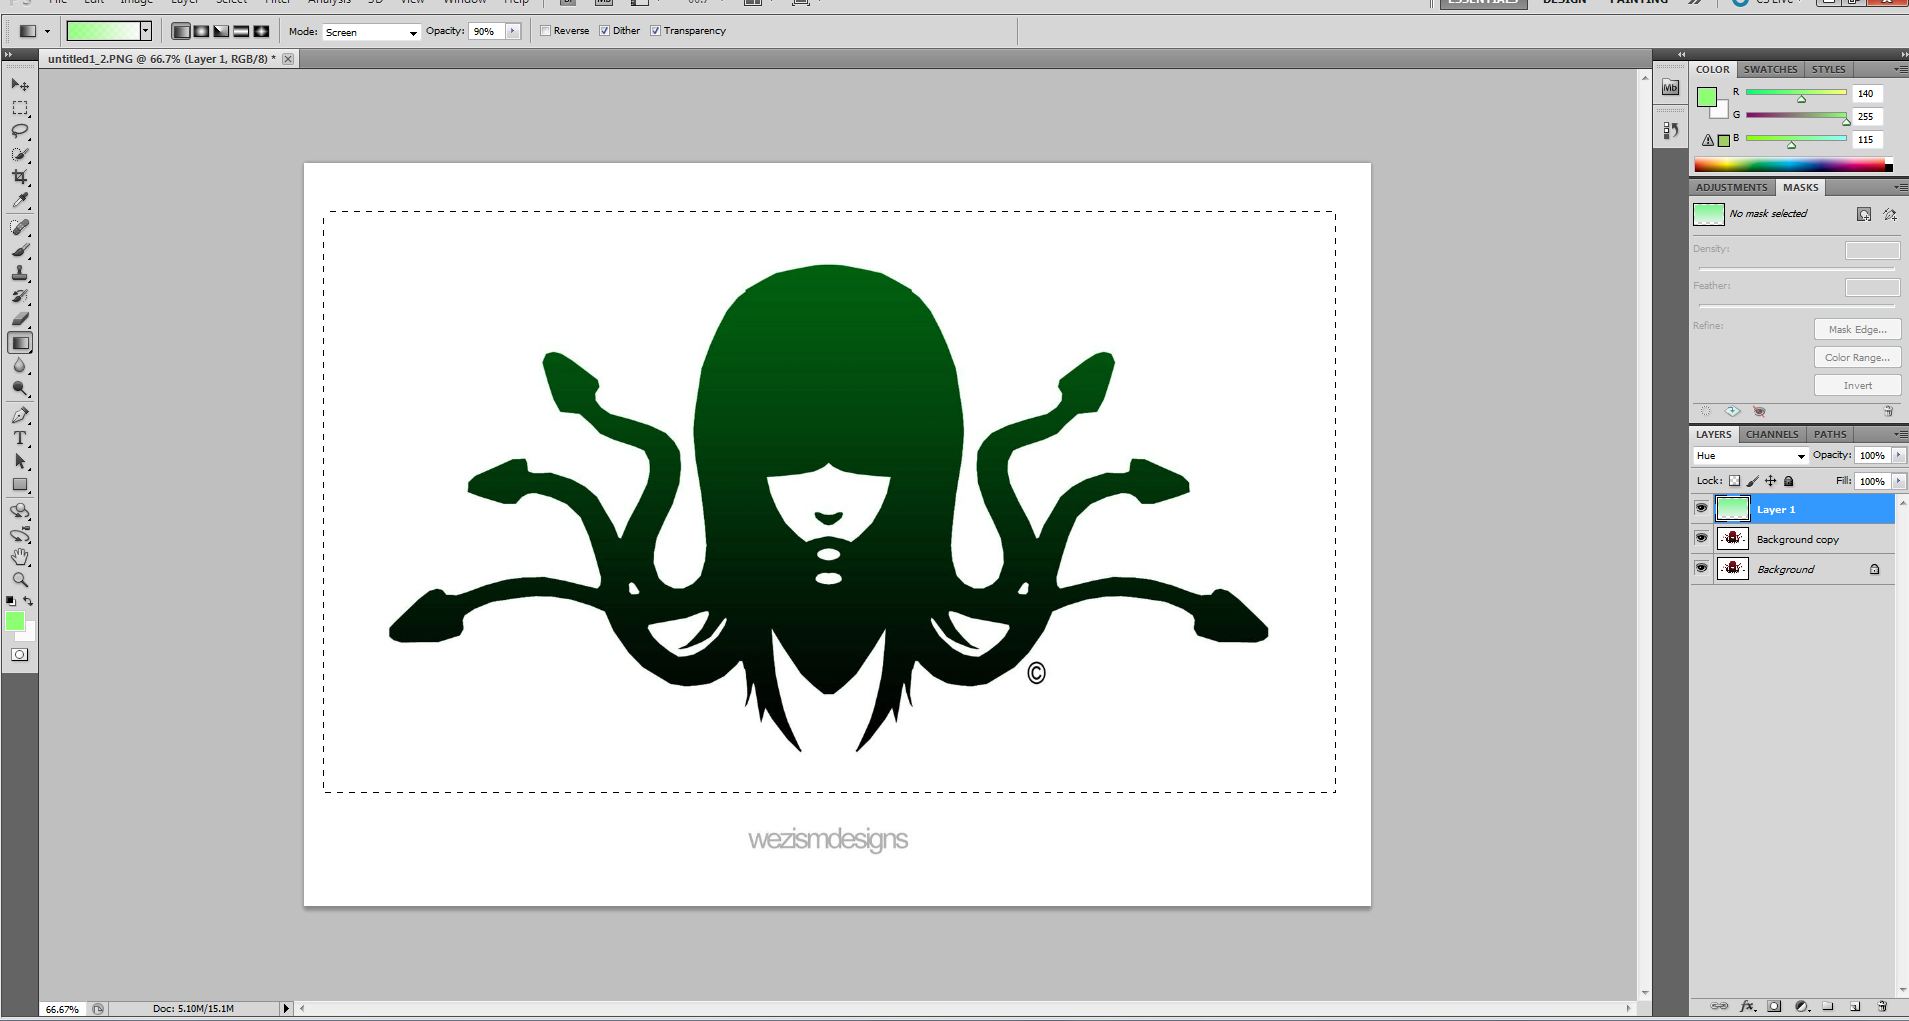This screenshot has height=1021, width=1909.
Task: Open the gradient Mode dropdown
Action: (370, 32)
